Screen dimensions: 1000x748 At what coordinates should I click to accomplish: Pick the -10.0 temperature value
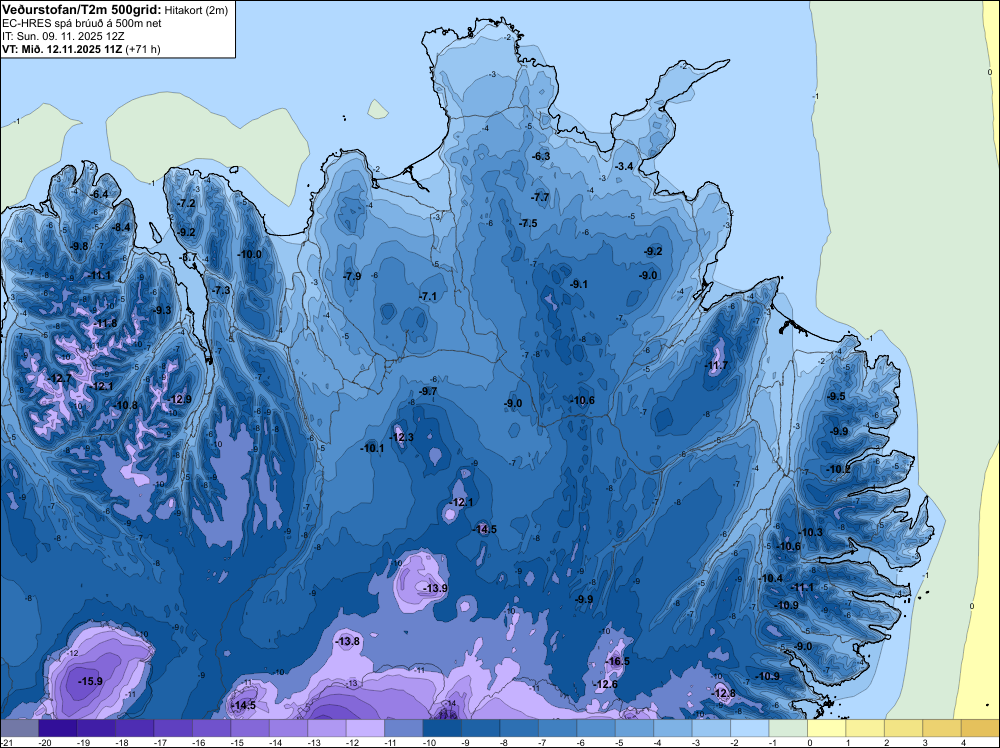pyautogui.click(x=249, y=254)
